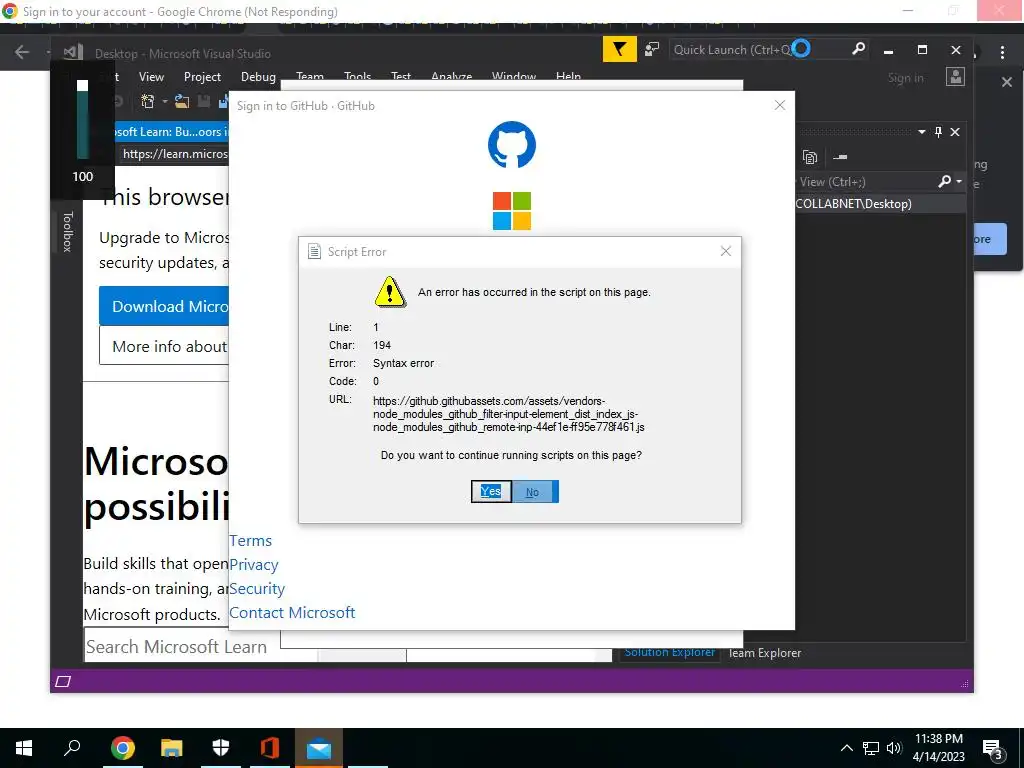Open Google Chrome from the taskbar
Image resolution: width=1024 pixels, height=768 pixels.
click(123, 748)
